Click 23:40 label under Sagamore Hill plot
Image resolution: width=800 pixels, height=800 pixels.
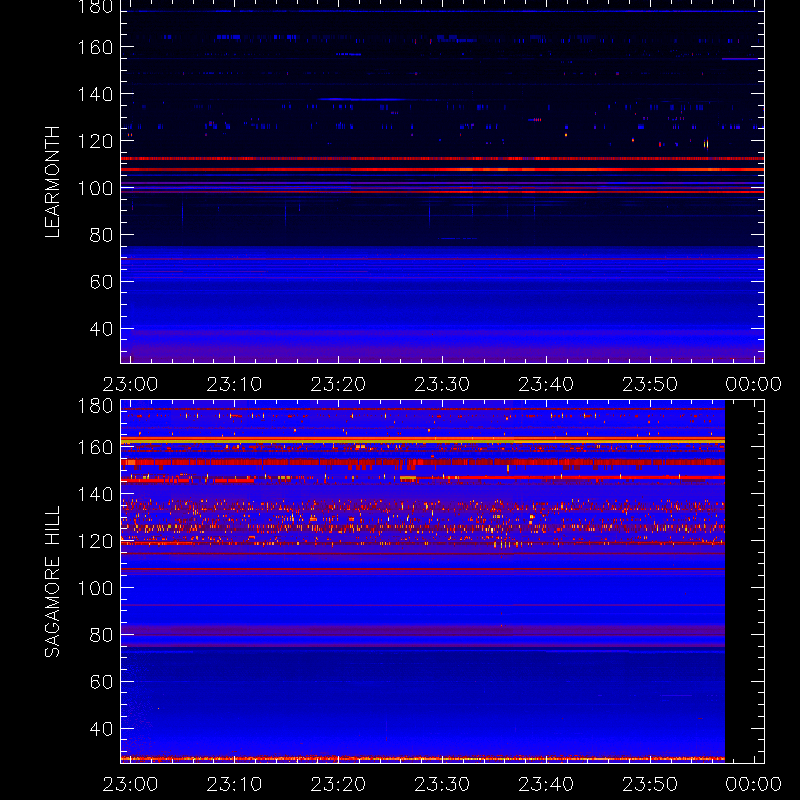[546, 784]
